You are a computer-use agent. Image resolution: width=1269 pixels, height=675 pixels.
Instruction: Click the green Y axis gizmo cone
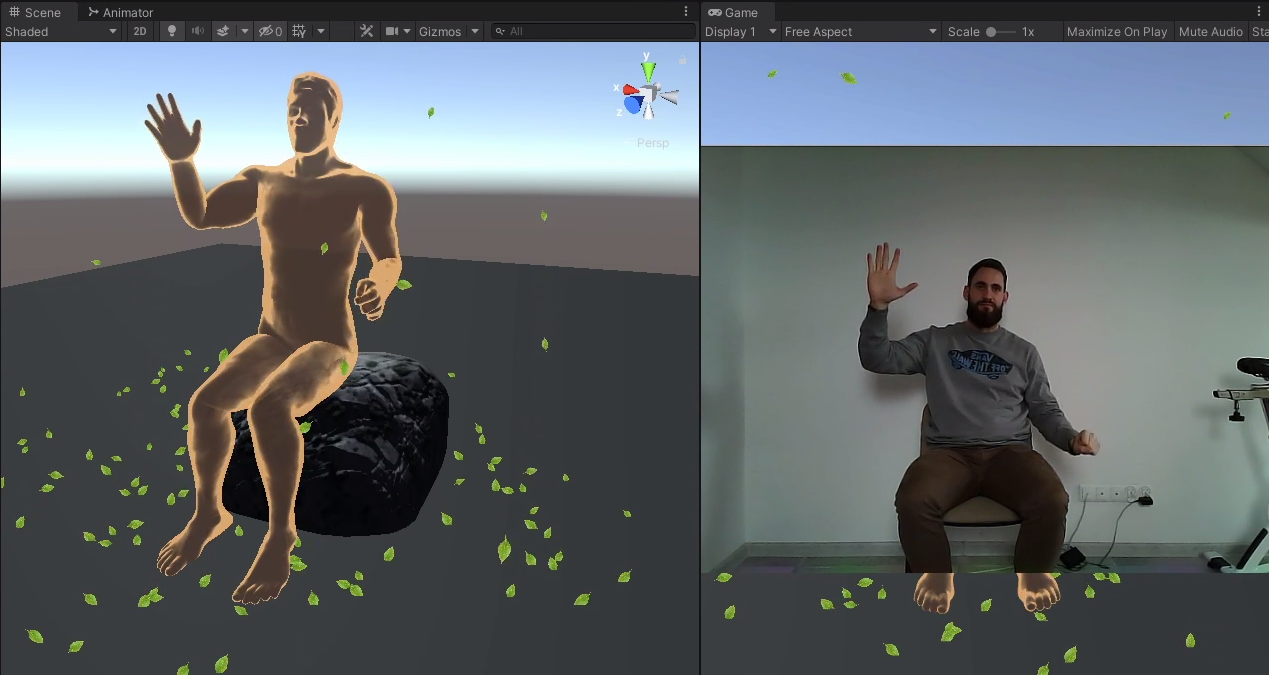point(649,70)
